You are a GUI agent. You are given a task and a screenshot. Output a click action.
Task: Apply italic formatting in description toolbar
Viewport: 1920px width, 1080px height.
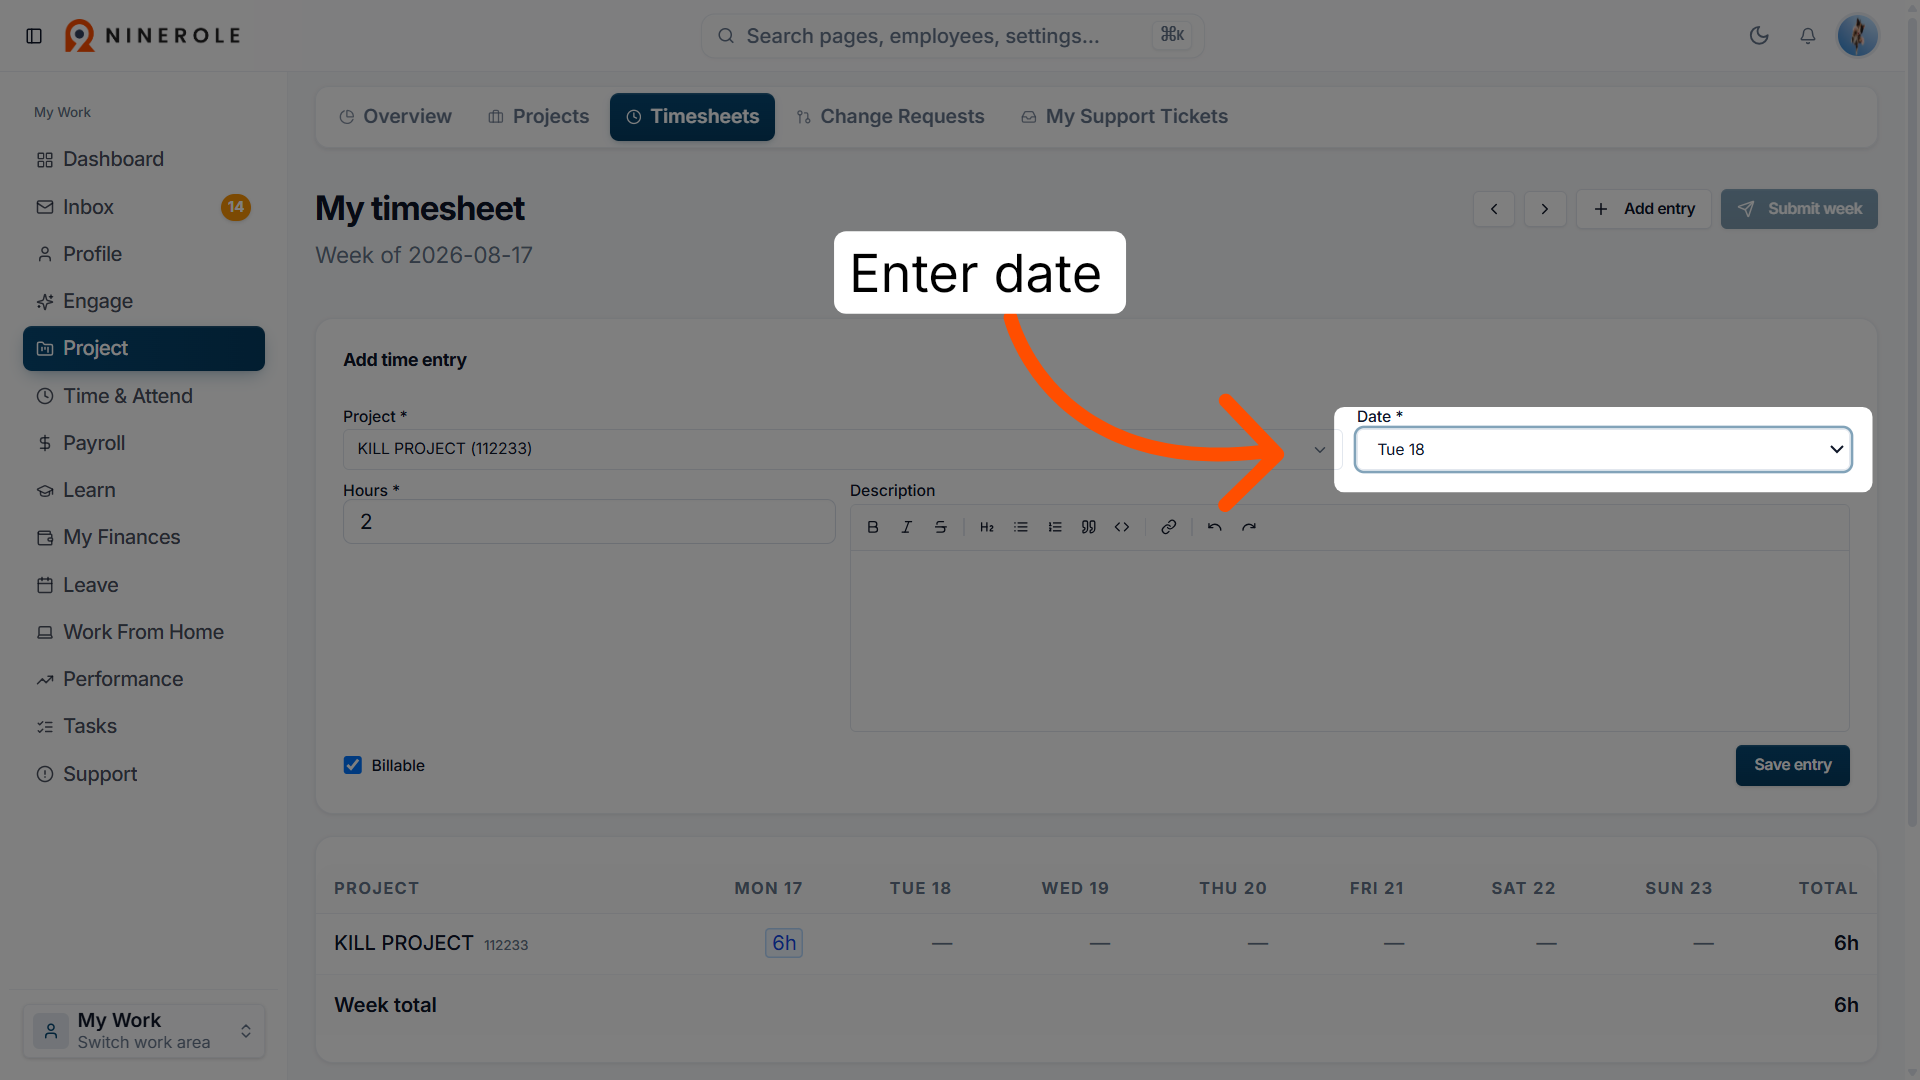(907, 527)
